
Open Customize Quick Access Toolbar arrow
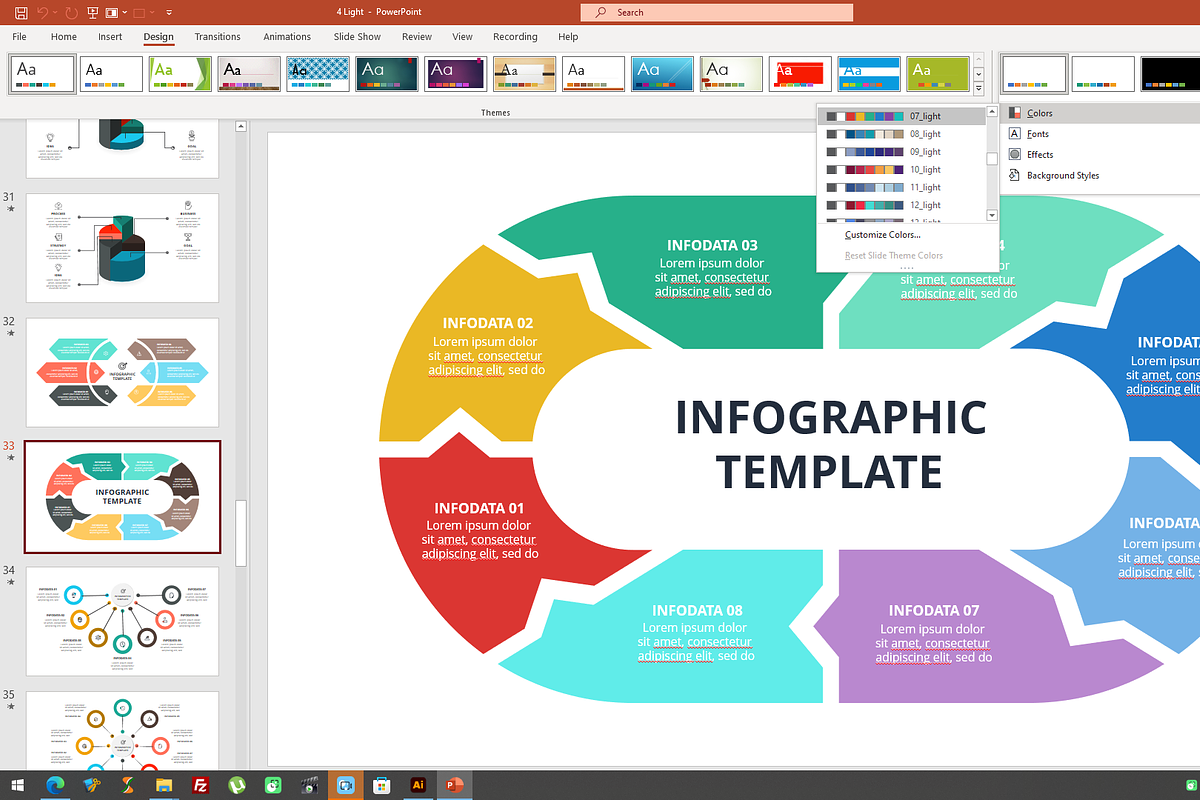168,13
